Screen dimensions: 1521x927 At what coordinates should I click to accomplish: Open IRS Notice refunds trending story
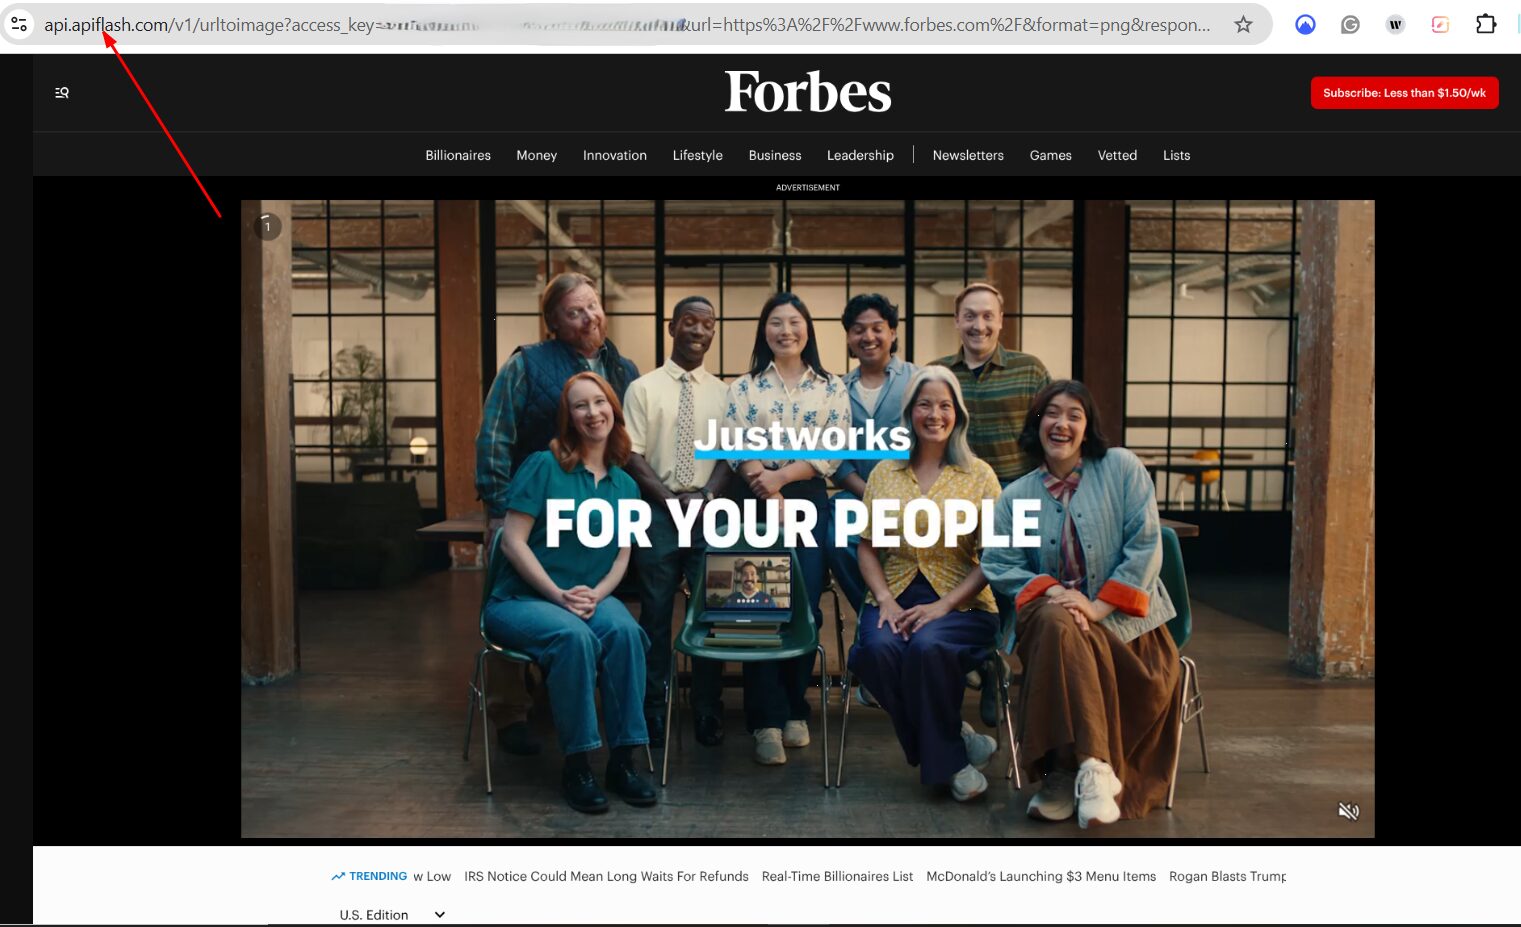606,876
